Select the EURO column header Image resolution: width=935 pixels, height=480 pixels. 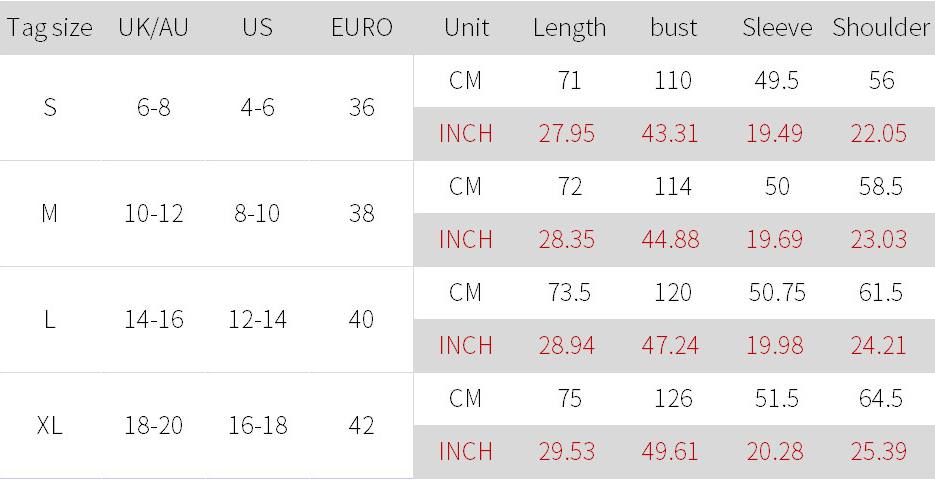click(361, 28)
